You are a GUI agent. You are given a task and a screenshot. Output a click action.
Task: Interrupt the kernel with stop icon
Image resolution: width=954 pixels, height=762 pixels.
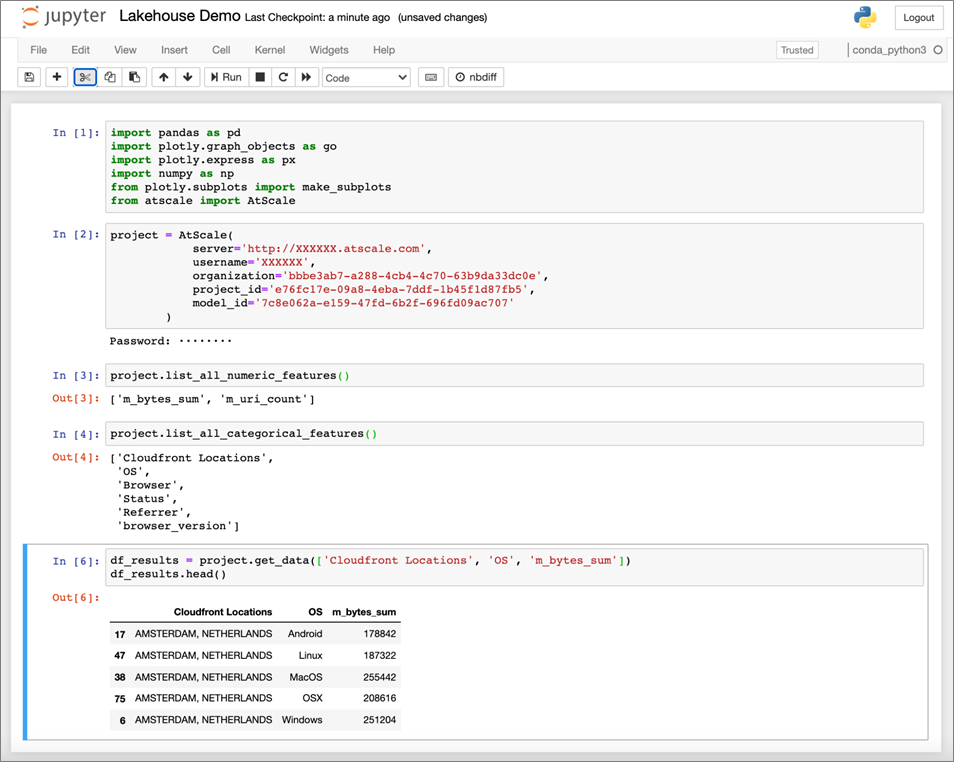tap(260, 77)
